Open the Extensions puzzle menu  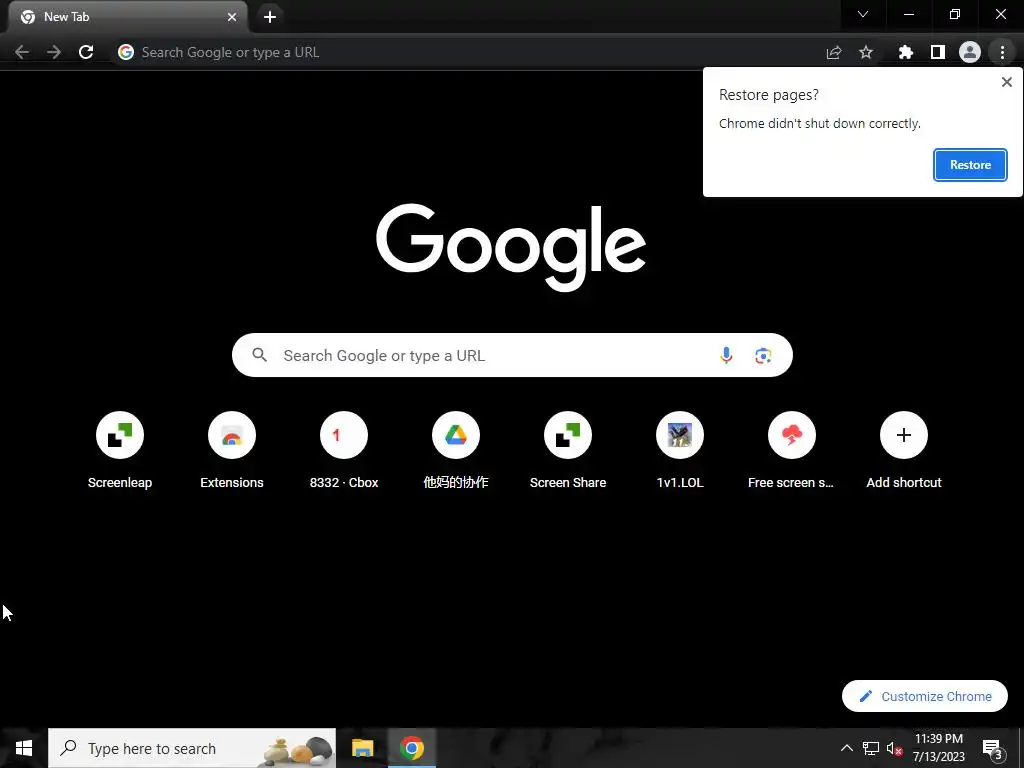(x=906, y=52)
